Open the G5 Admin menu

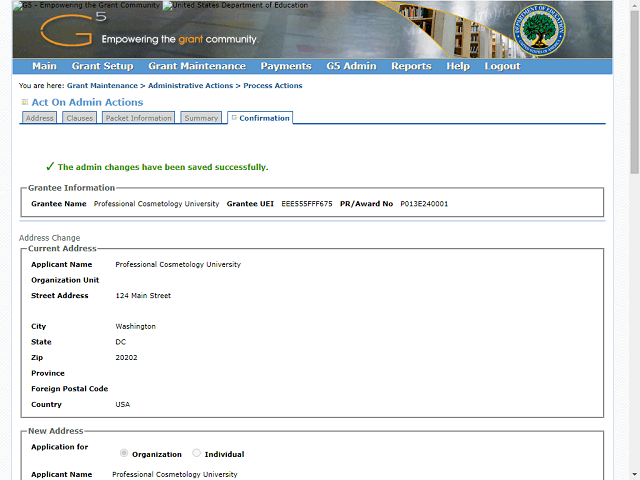pos(351,66)
